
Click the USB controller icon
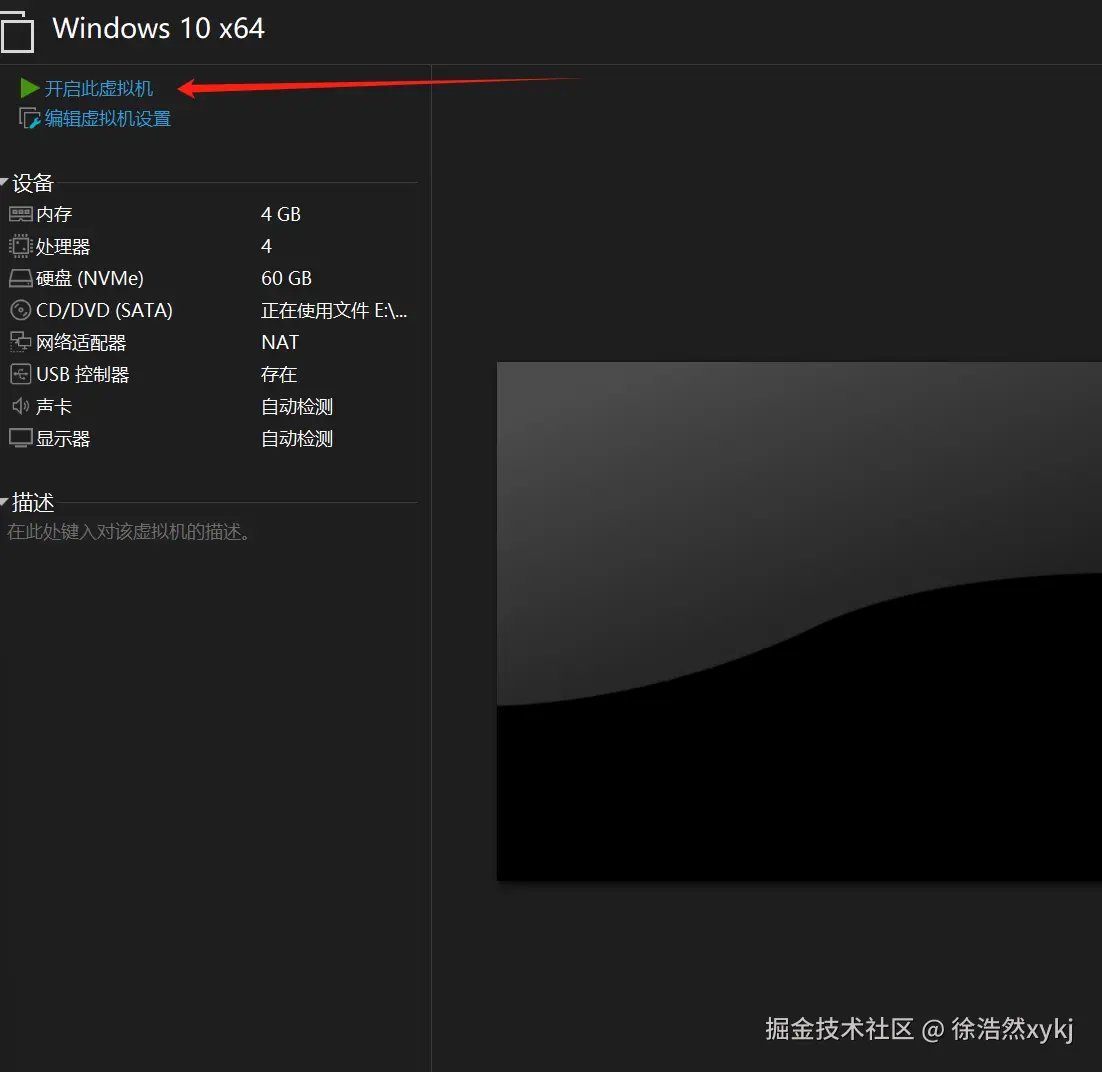click(x=20, y=374)
